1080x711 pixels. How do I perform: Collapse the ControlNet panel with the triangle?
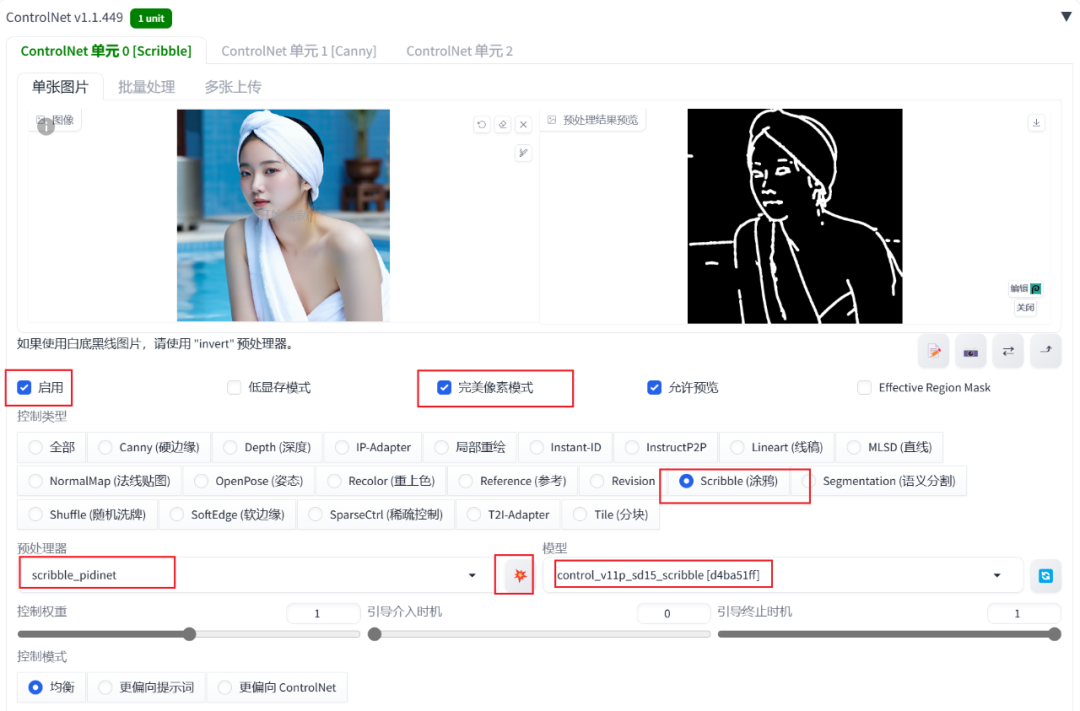pos(1066,17)
